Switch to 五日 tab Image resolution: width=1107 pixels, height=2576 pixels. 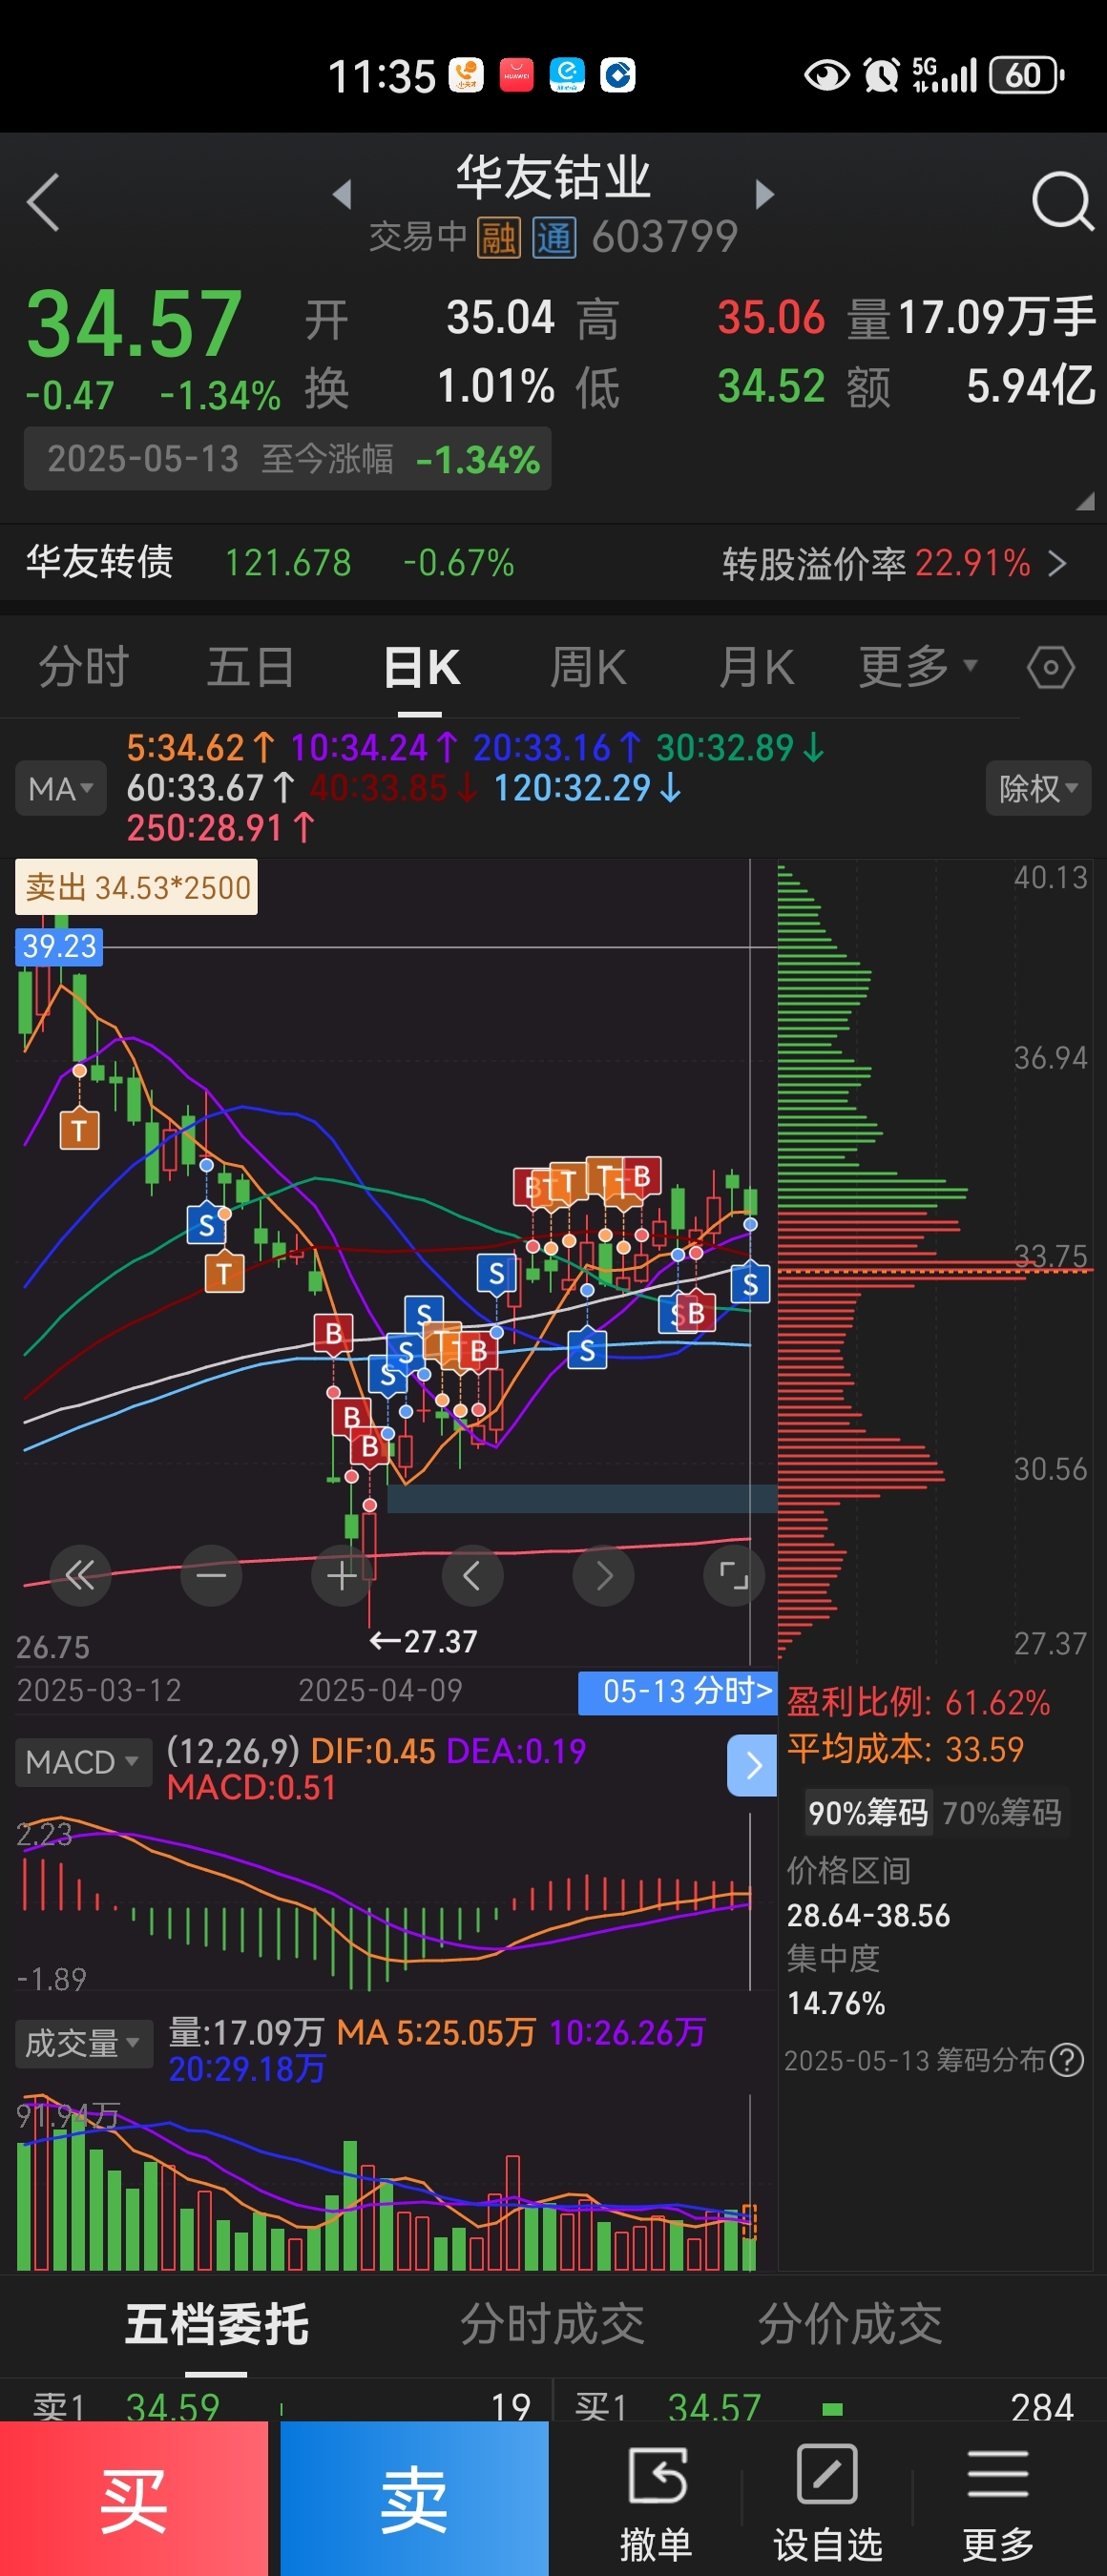click(x=251, y=667)
